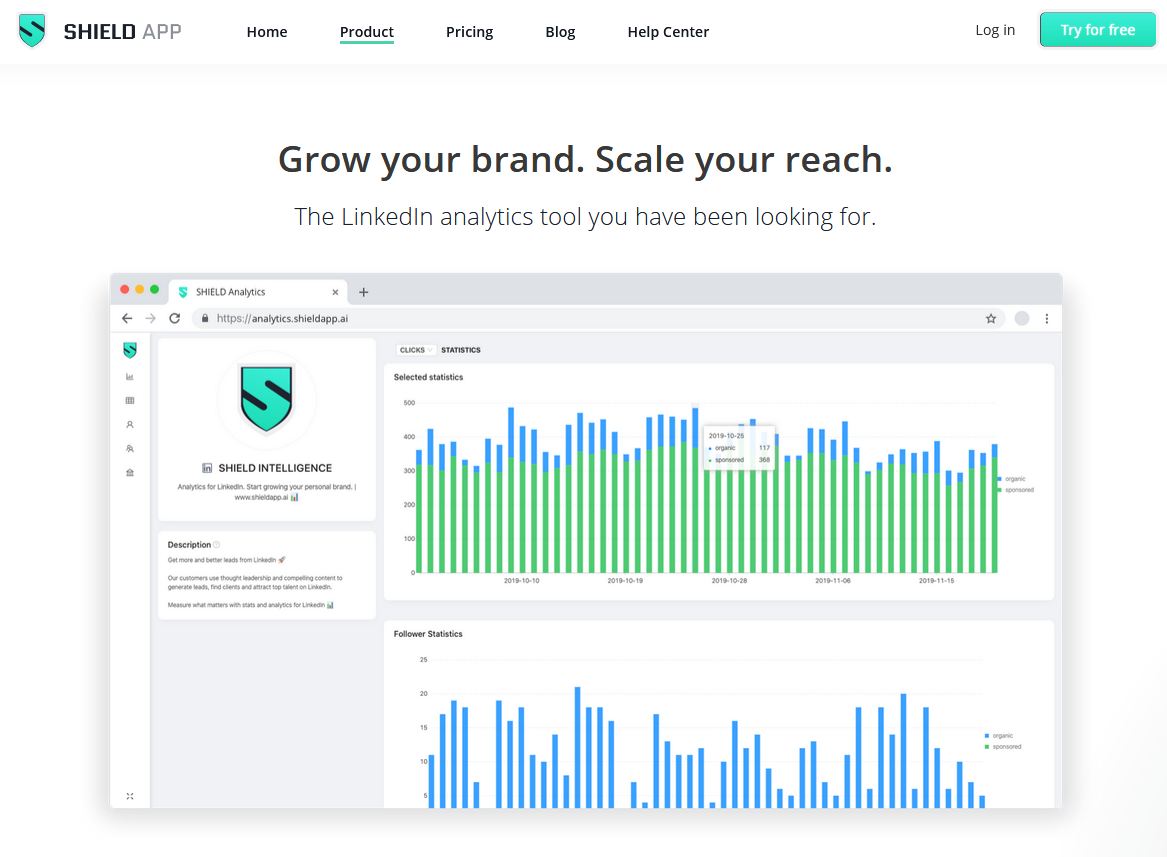Click the collapse icon at the sidebar bottom
Screen dimensions: 1167x857
pyautogui.click(x=130, y=796)
